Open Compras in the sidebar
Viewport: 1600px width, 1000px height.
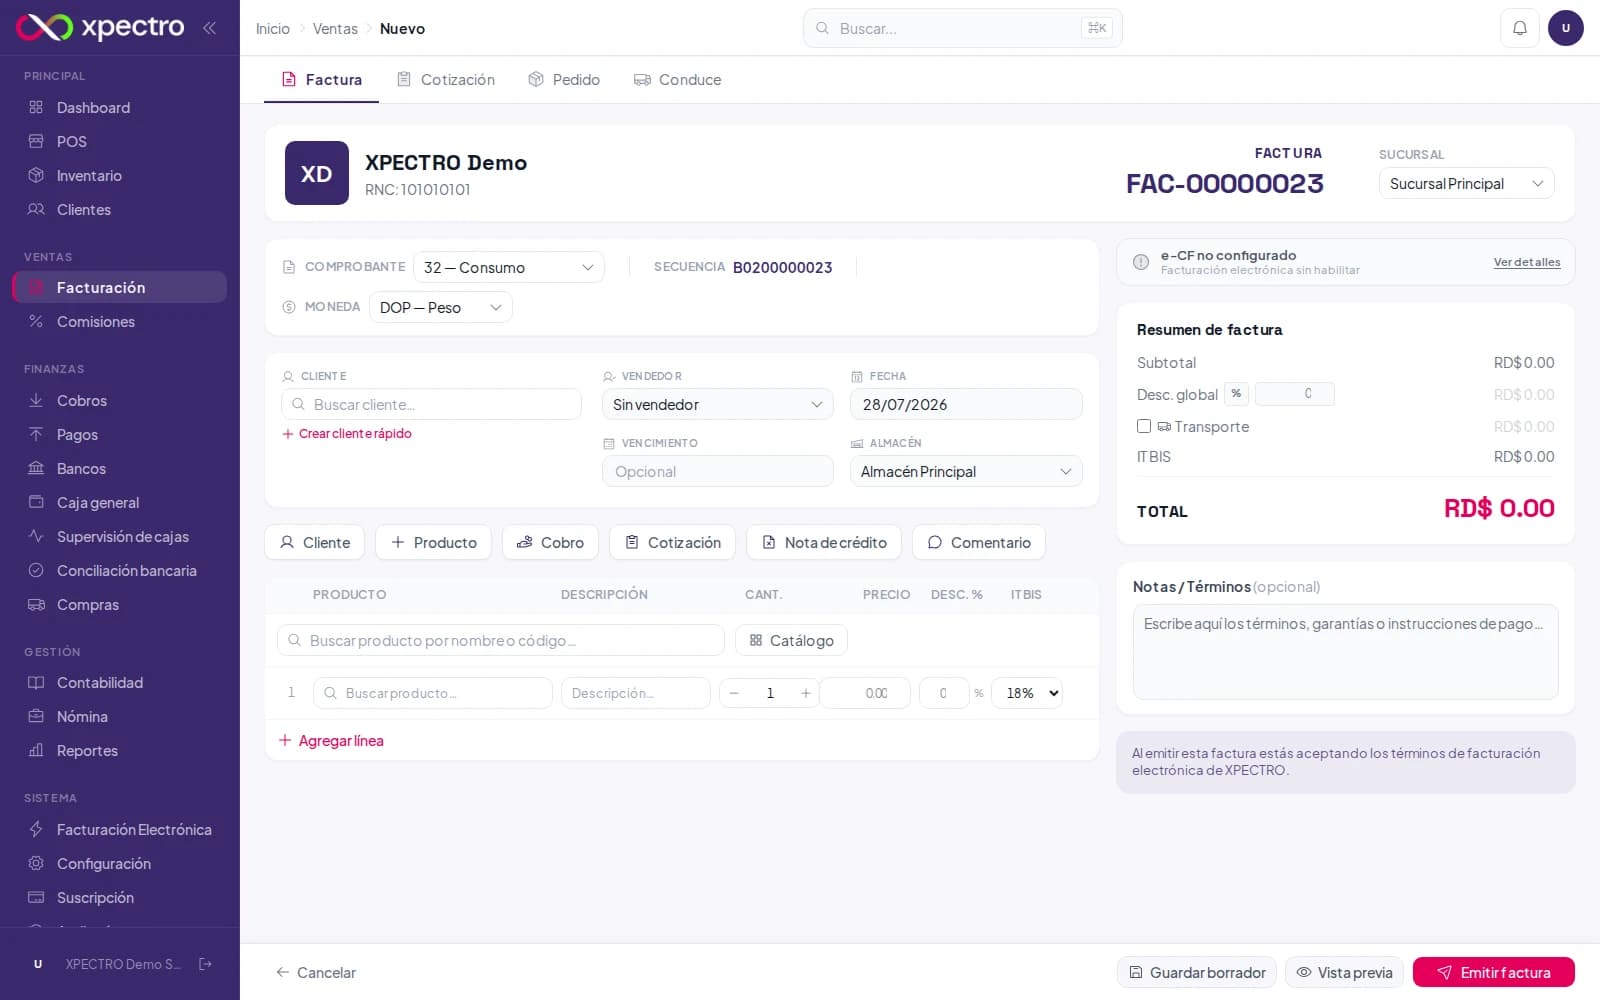(119, 604)
